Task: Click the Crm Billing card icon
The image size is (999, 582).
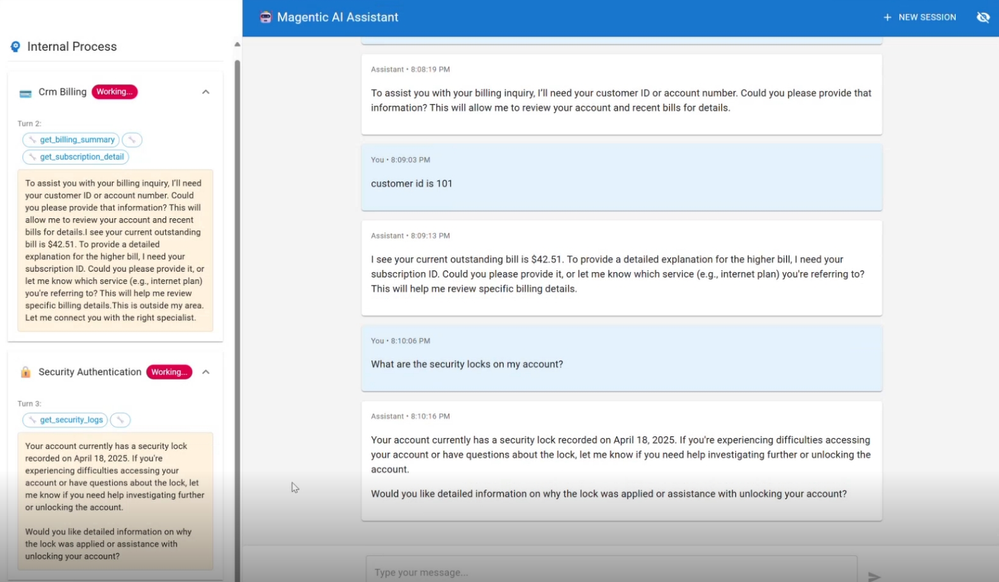Action: point(25,93)
